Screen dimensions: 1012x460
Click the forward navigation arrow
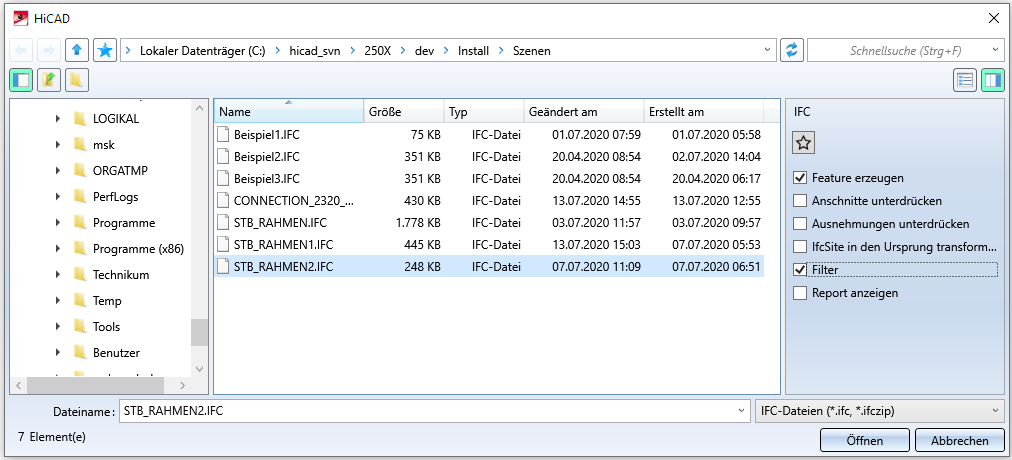48,50
